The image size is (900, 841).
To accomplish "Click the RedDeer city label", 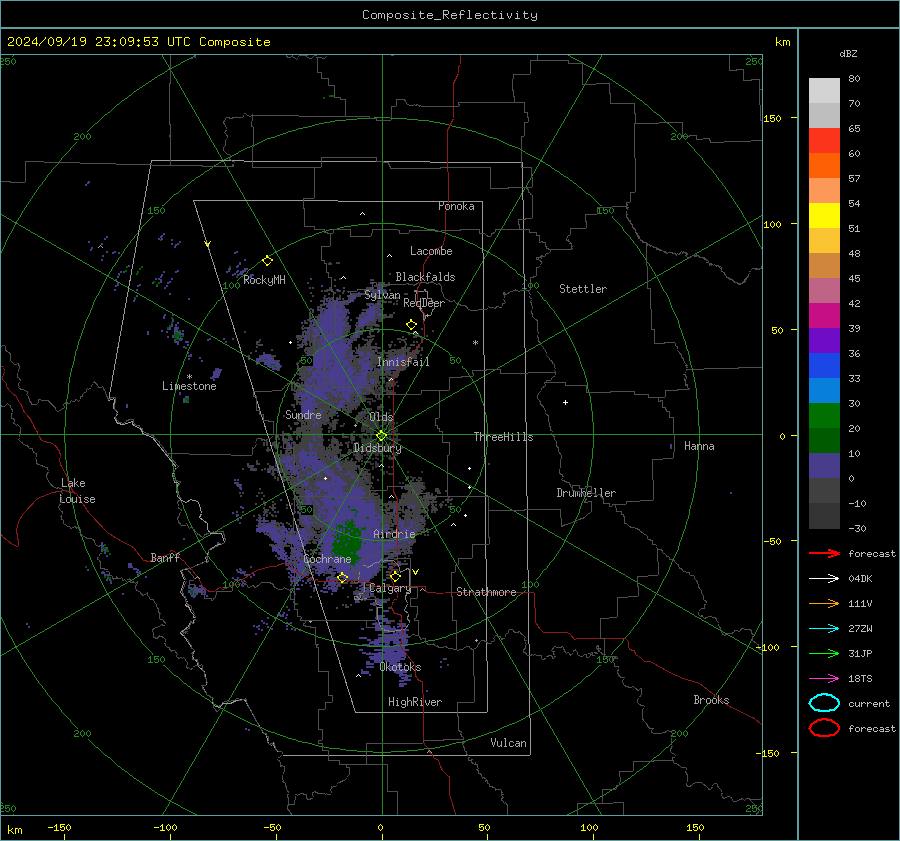I will point(424,303).
